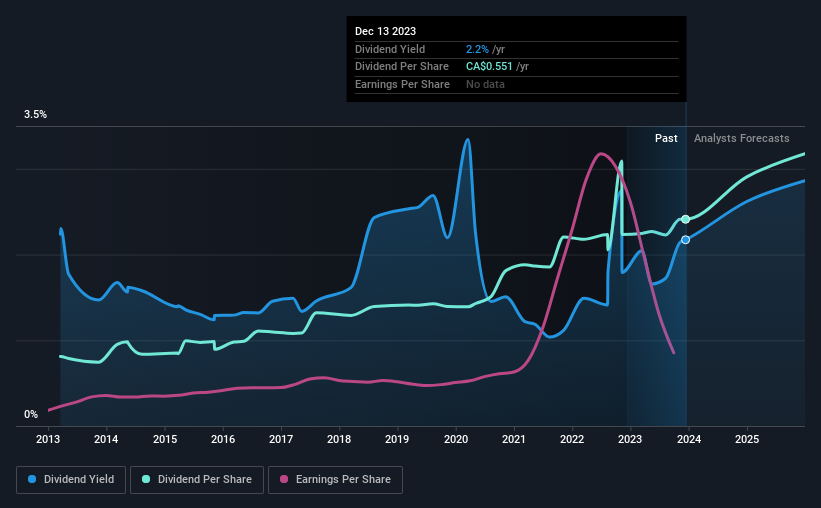The image size is (821, 508).
Task: Click the pink Earnings Per Share legend dot
Action: point(284,479)
